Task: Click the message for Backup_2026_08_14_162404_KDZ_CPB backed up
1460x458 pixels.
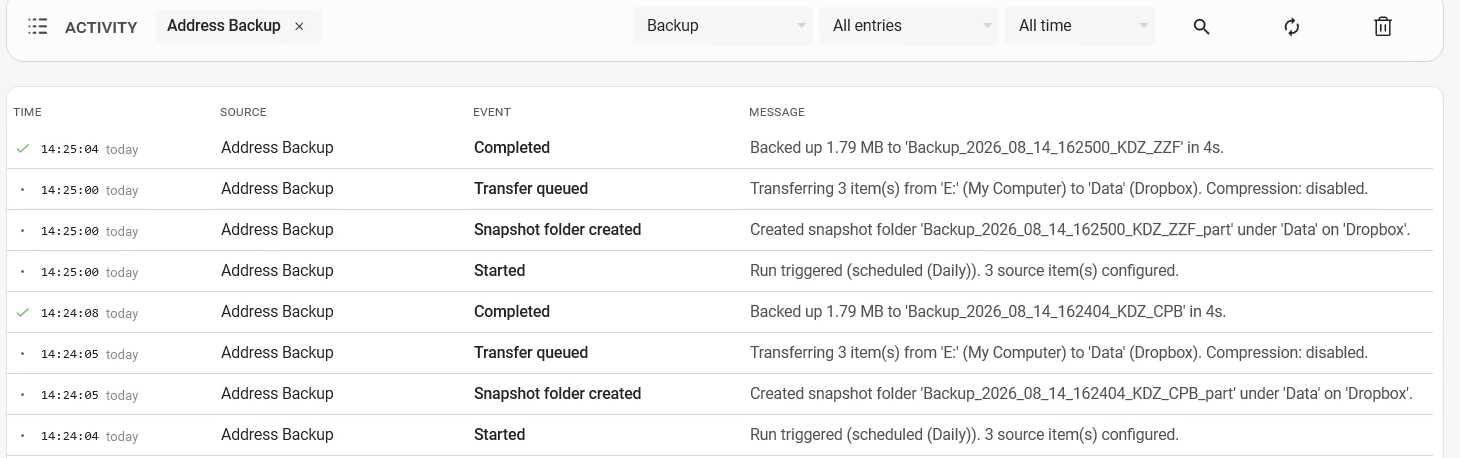Action: 988,312
